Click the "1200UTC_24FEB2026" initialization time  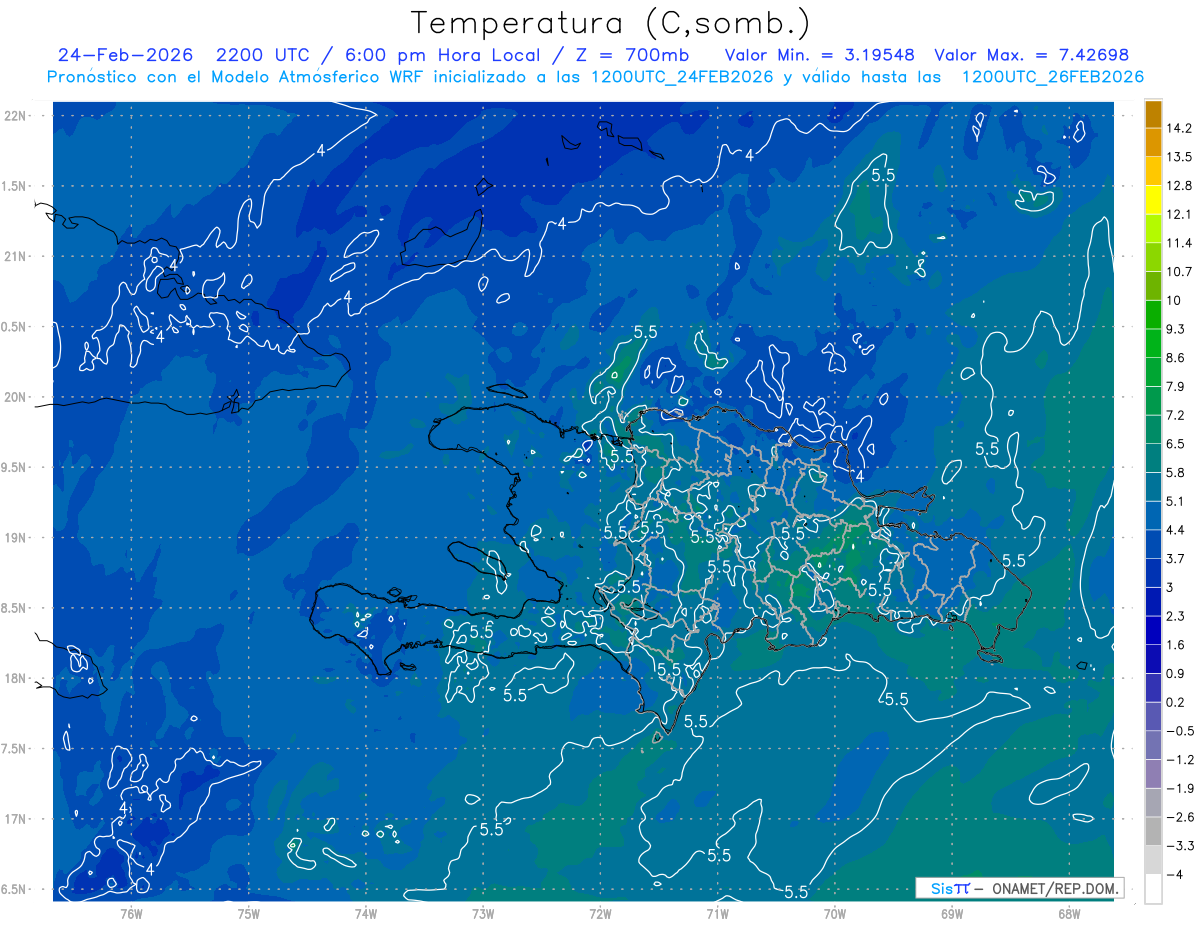(x=682, y=77)
